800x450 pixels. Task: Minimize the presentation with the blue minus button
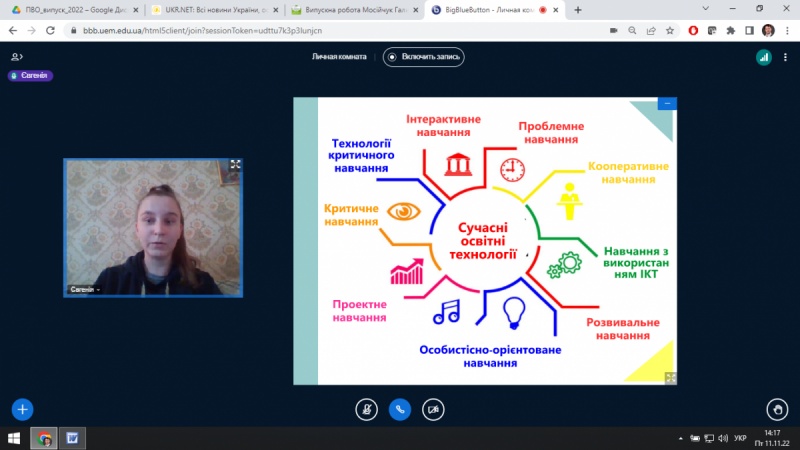point(667,103)
